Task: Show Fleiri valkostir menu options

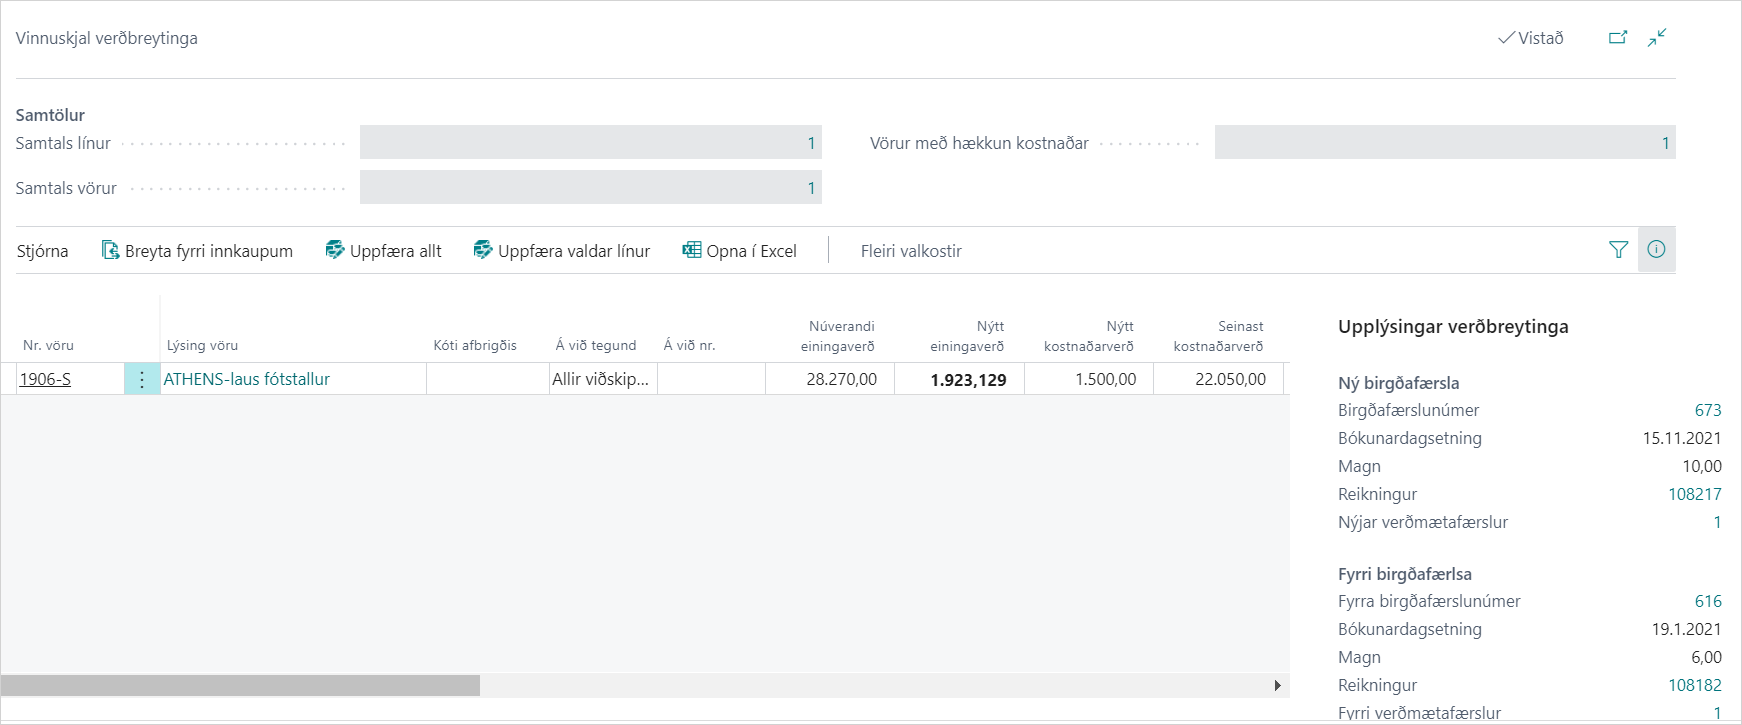Action: tap(910, 251)
